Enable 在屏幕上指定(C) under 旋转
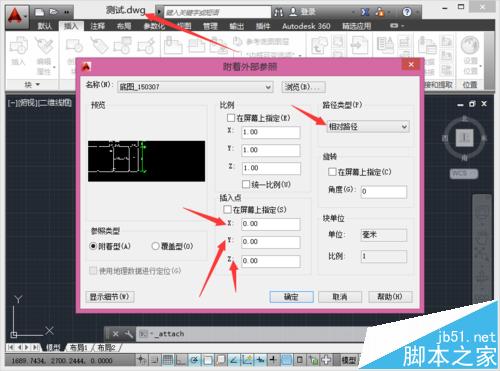This screenshot has height=371, width=500. pyautogui.click(x=332, y=172)
